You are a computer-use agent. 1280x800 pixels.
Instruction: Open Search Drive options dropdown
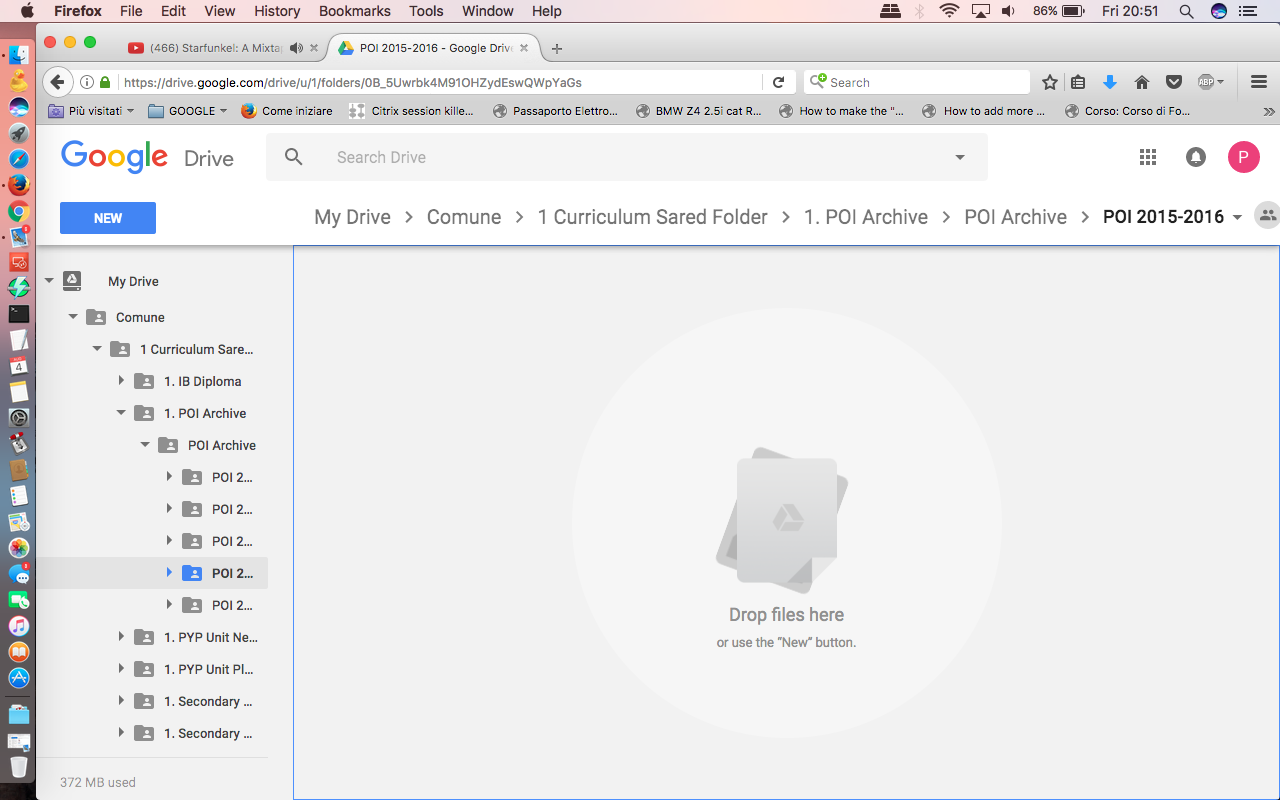[960, 157]
